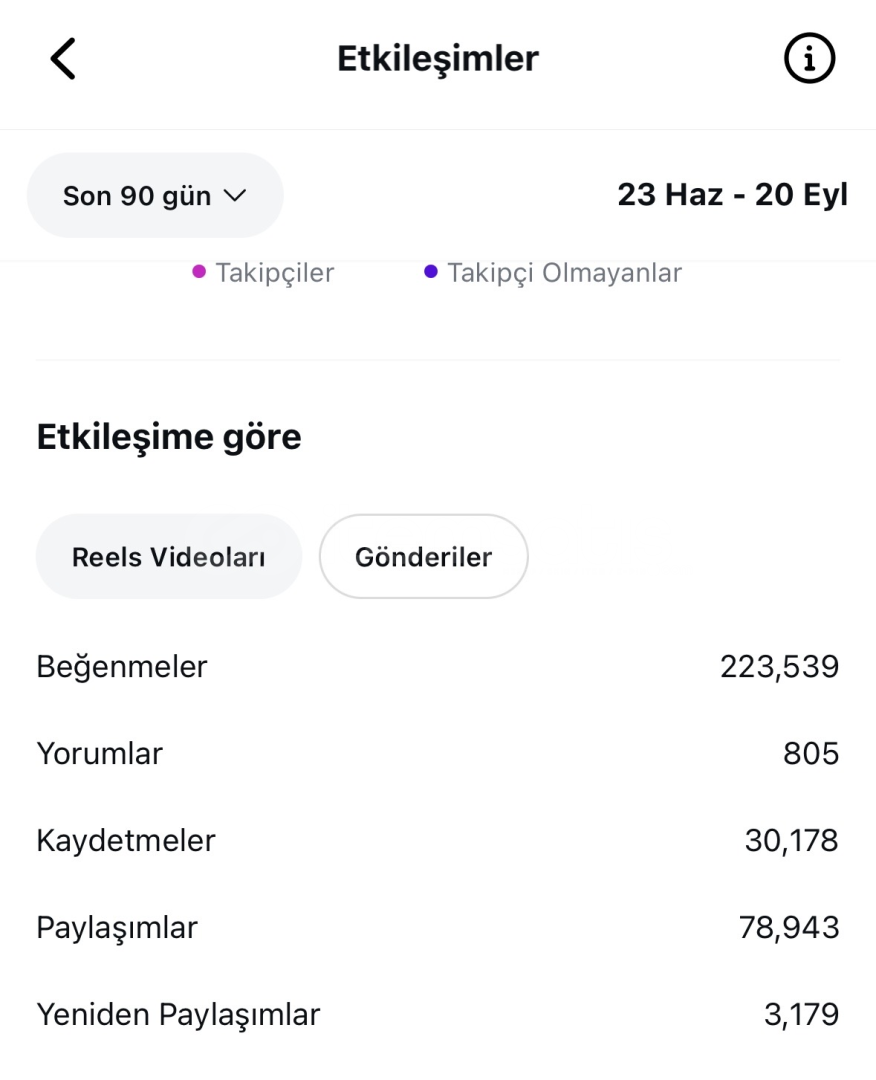This screenshot has height=1080, width=876.
Task: Select the Yorumlar row label
Action: click(99, 754)
